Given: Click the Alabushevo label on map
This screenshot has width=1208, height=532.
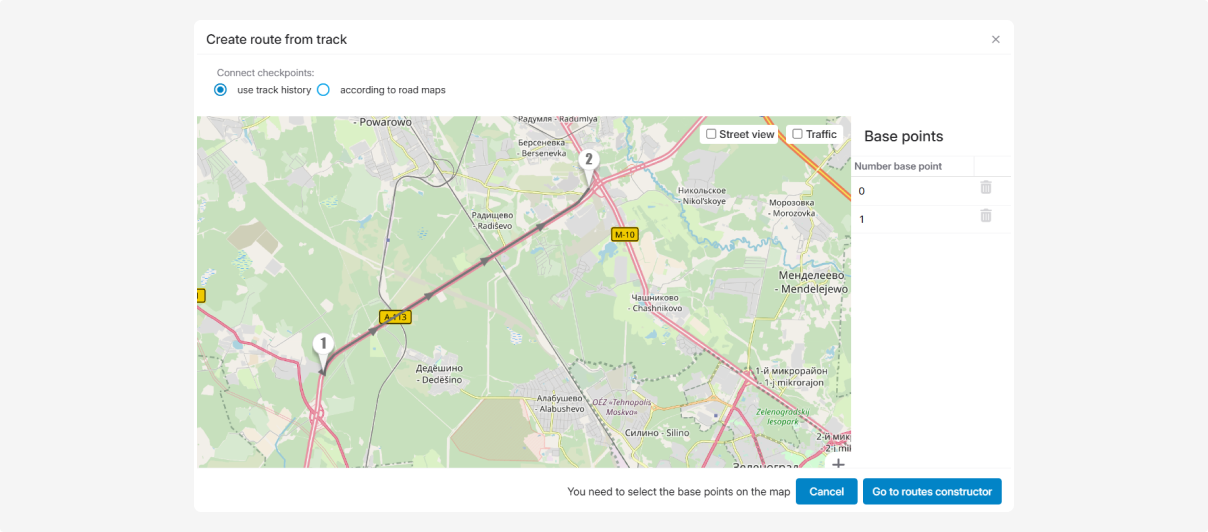Looking at the screenshot, I should point(560,404).
